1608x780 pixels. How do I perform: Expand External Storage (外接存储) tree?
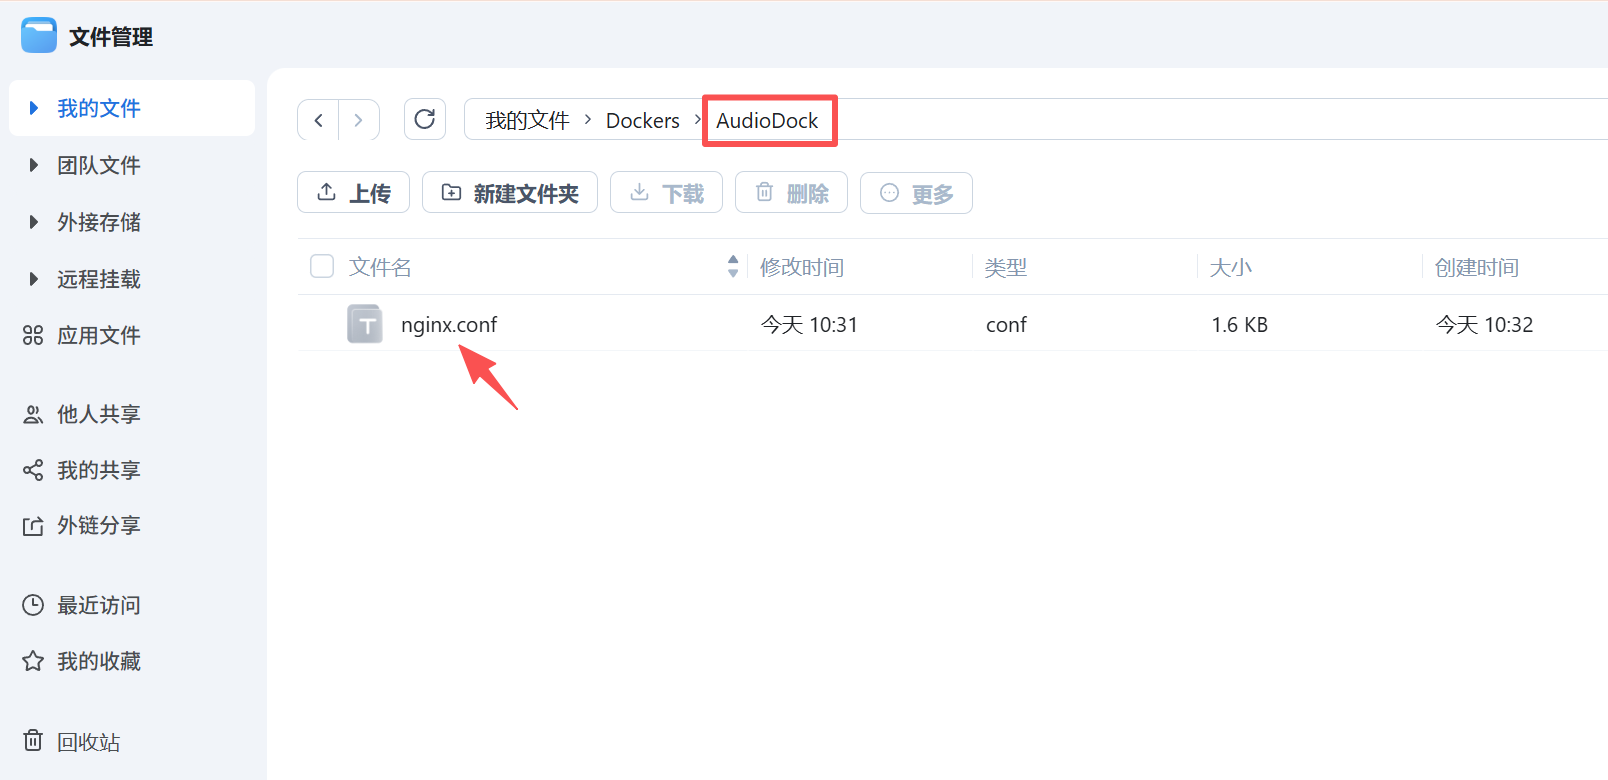coord(34,222)
